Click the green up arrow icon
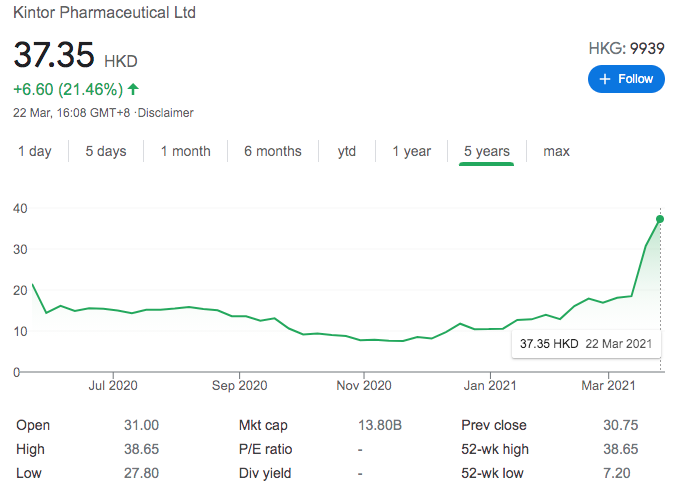Viewport: 681px width, 489px height. click(133, 89)
